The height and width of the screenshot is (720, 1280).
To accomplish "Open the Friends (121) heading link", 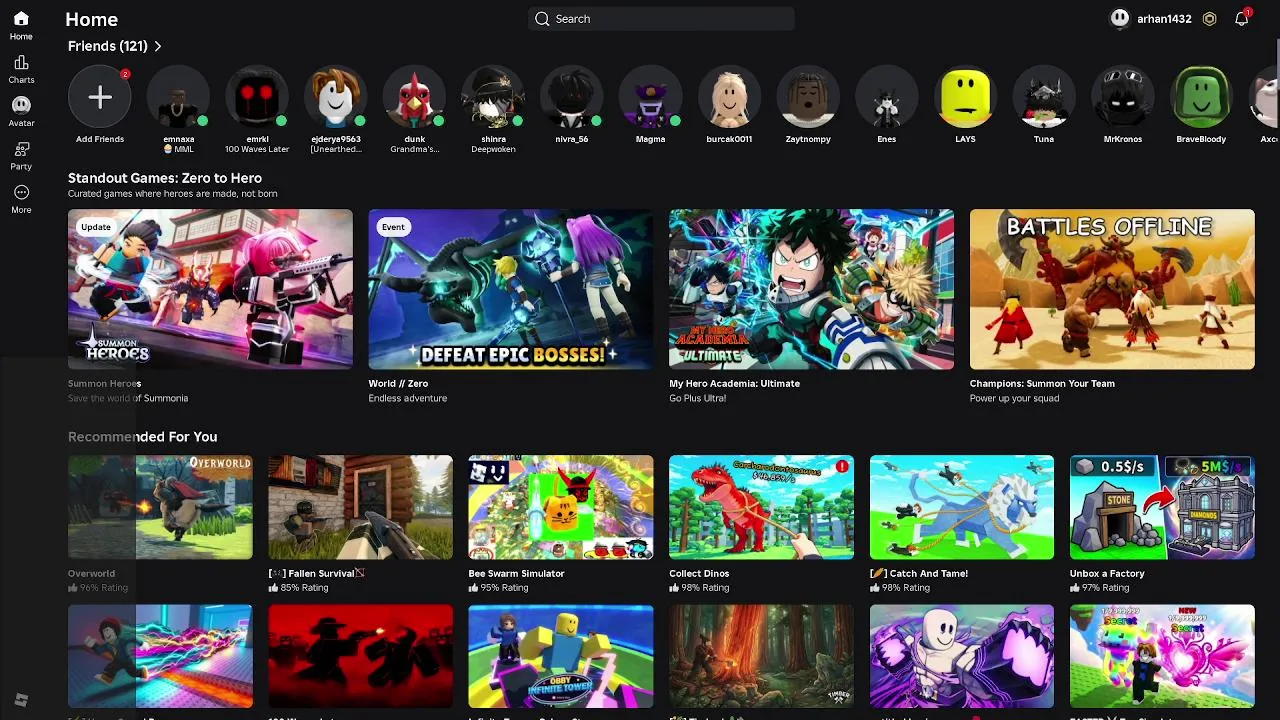I will click(x=108, y=46).
